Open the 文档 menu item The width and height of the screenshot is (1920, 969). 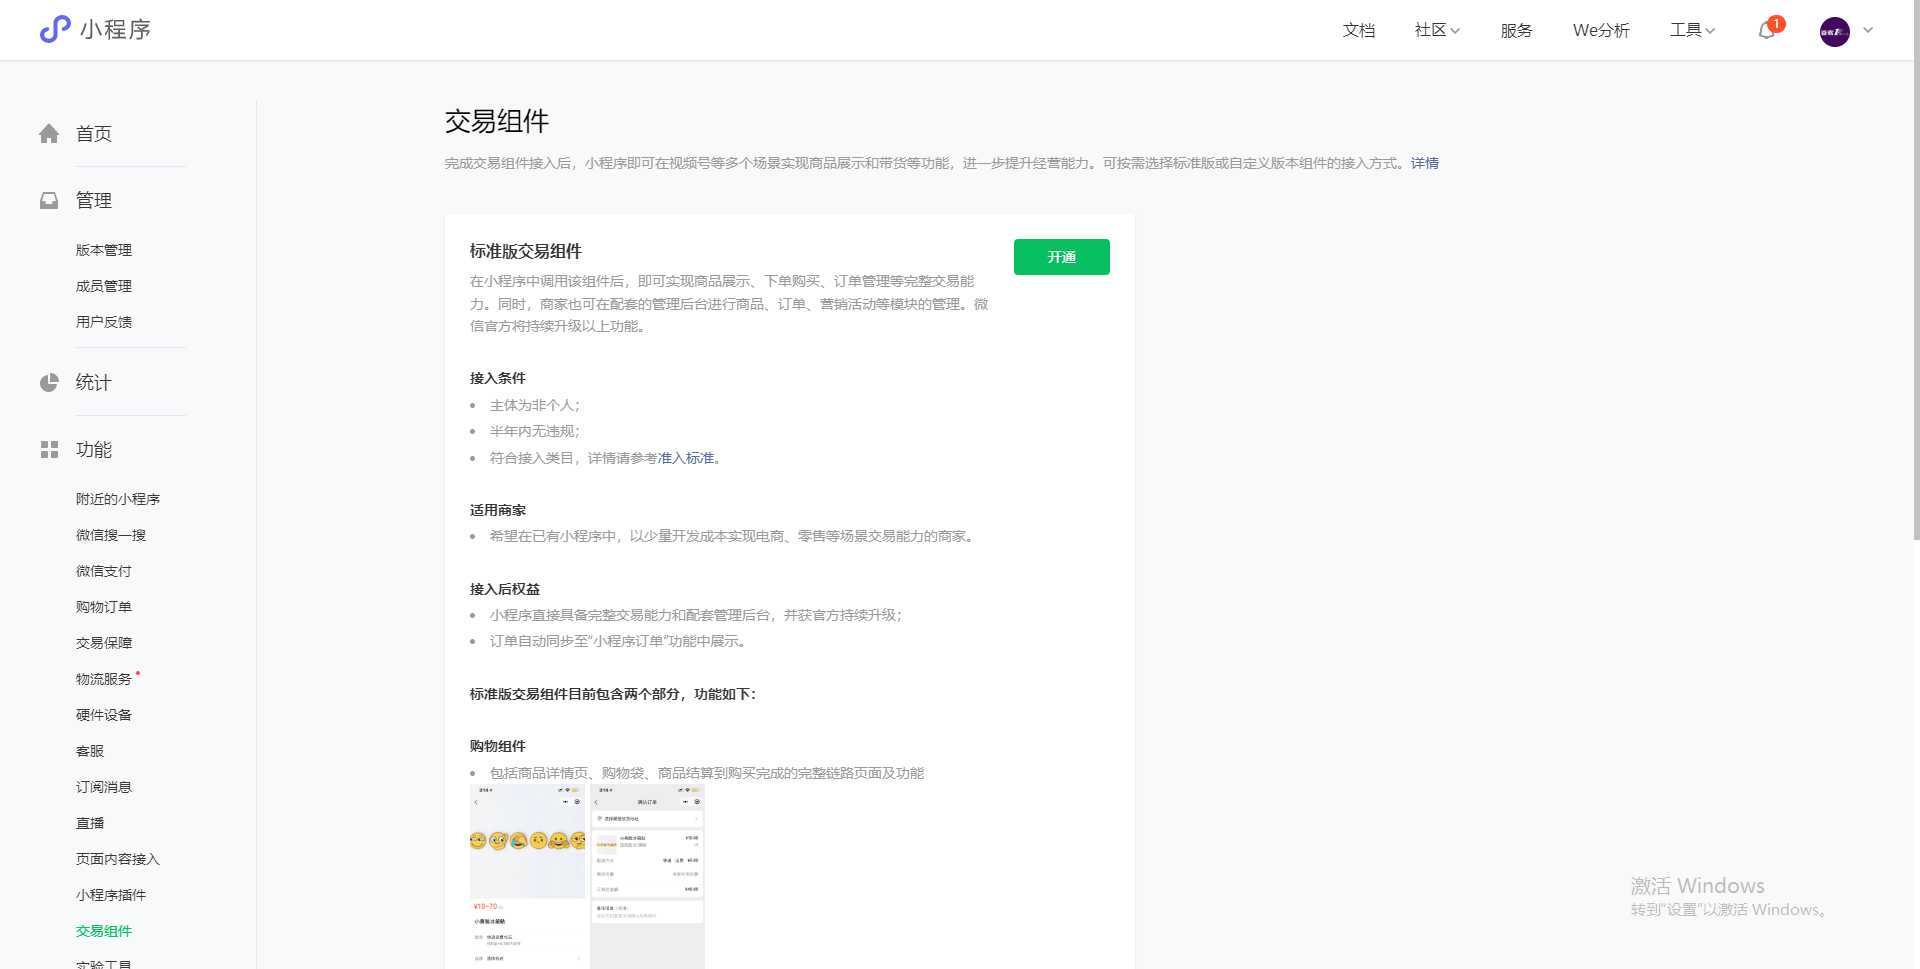(x=1359, y=30)
